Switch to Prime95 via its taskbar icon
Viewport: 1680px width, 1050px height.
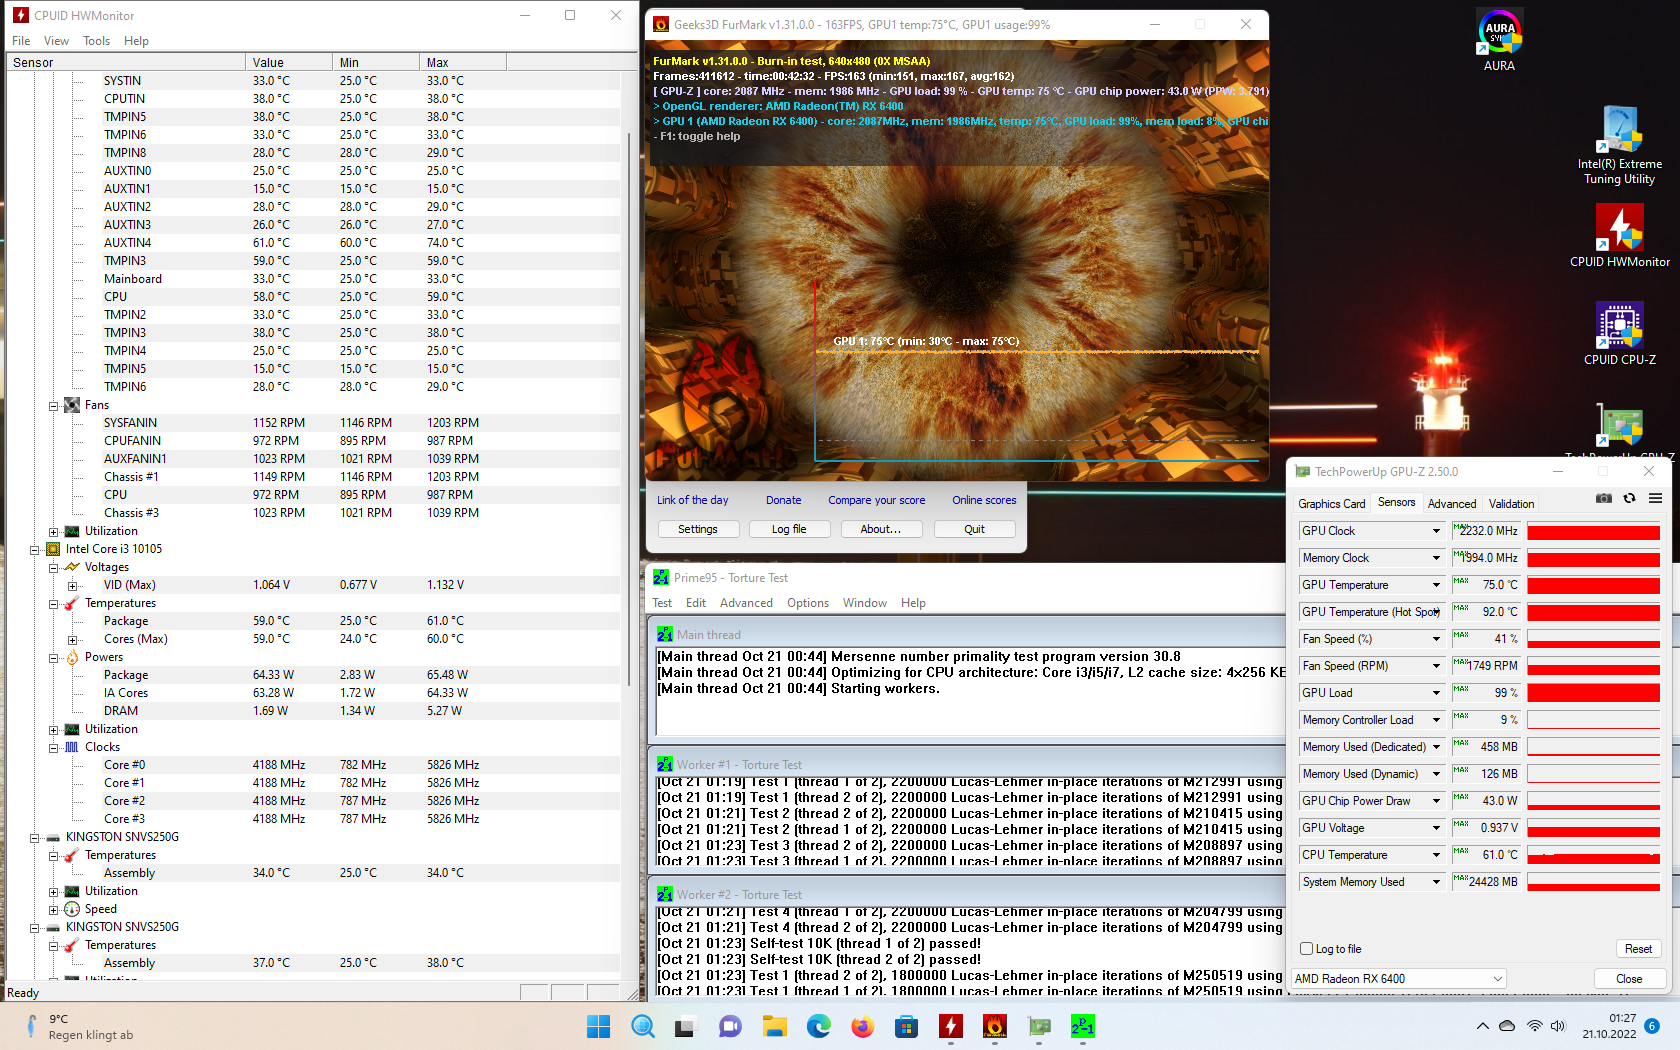coord(1083,1026)
